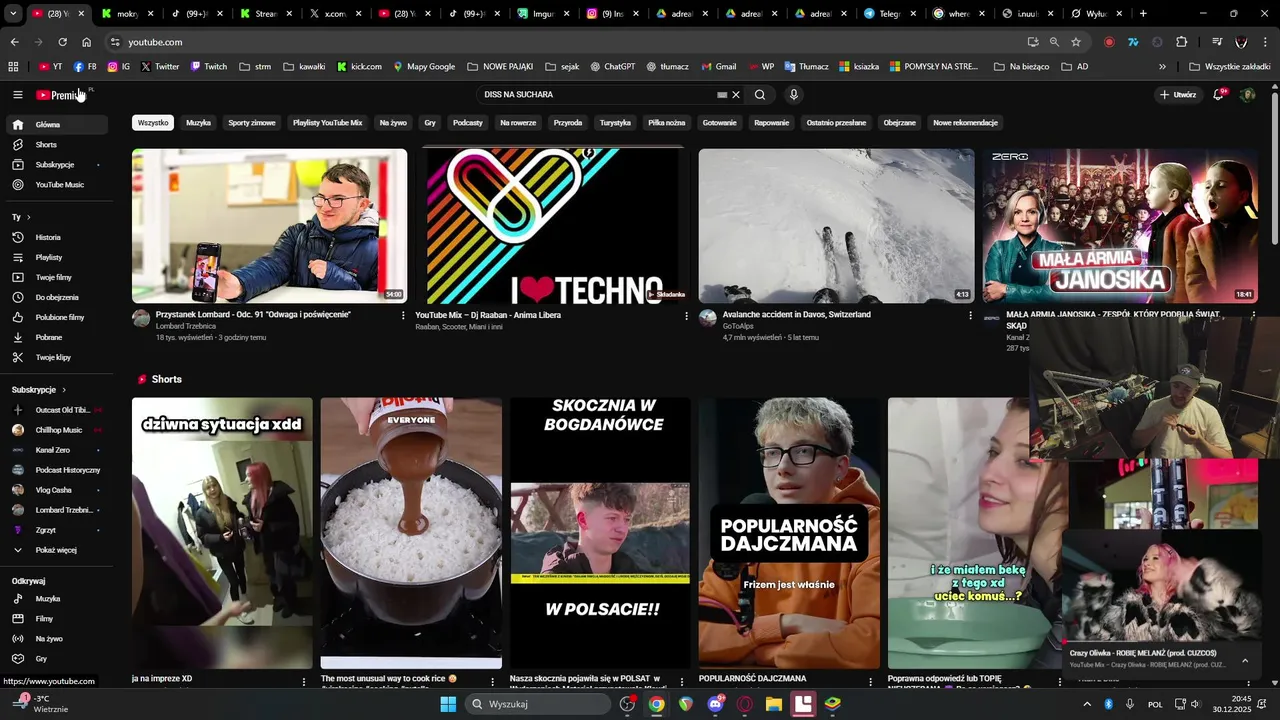1280x720 pixels.
Task: Expand the Ty section chevron
Action: click(x=28, y=217)
